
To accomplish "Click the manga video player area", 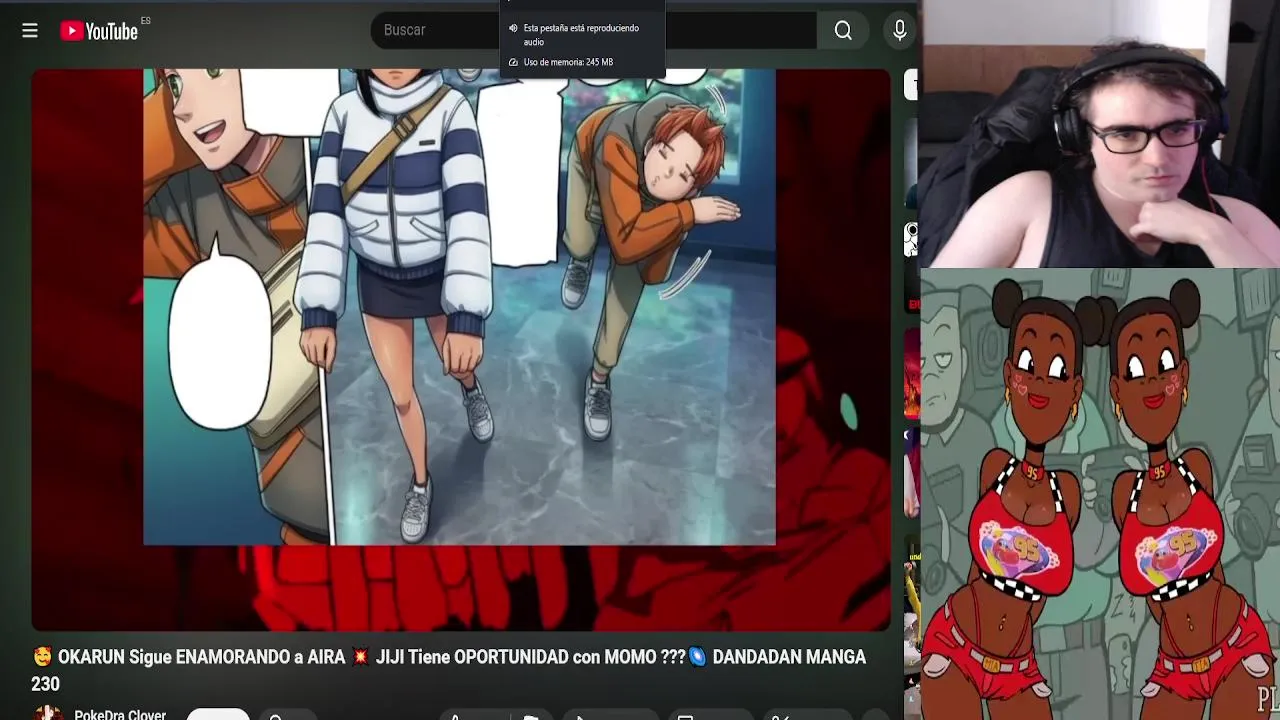I will coord(460,349).
